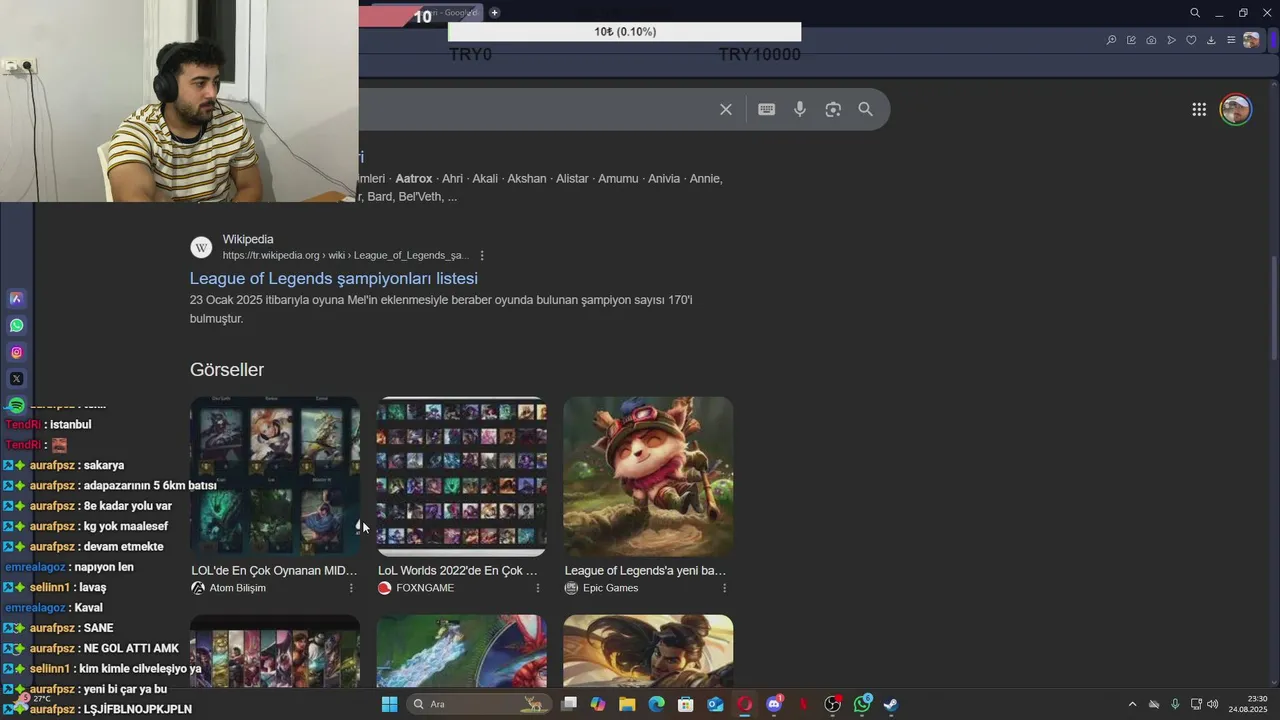1280x720 pixels.
Task: Open the Wikipedia source URL line
Action: click(345, 255)
